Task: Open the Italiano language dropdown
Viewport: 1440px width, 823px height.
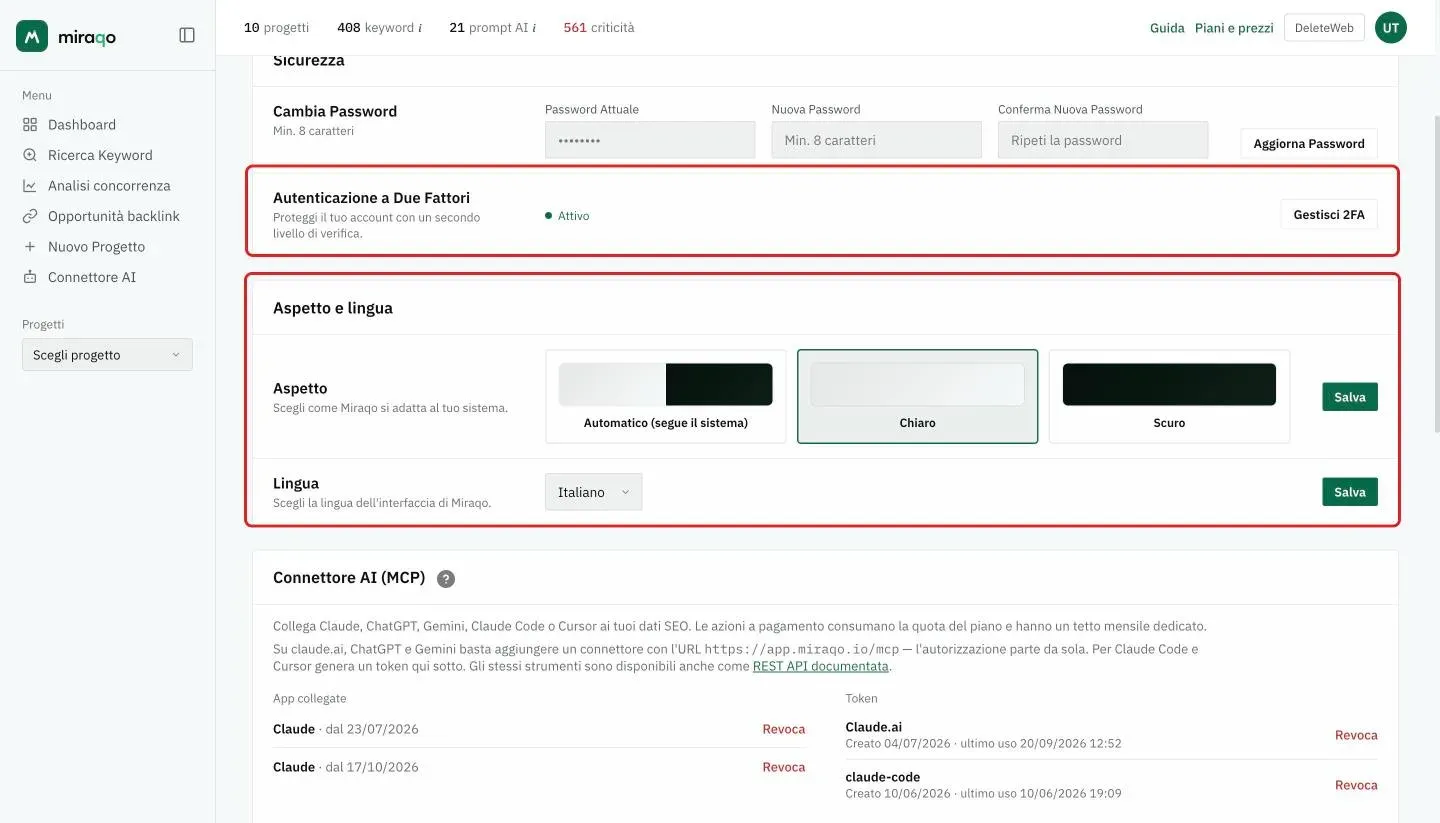Action: tap(594, 492)
